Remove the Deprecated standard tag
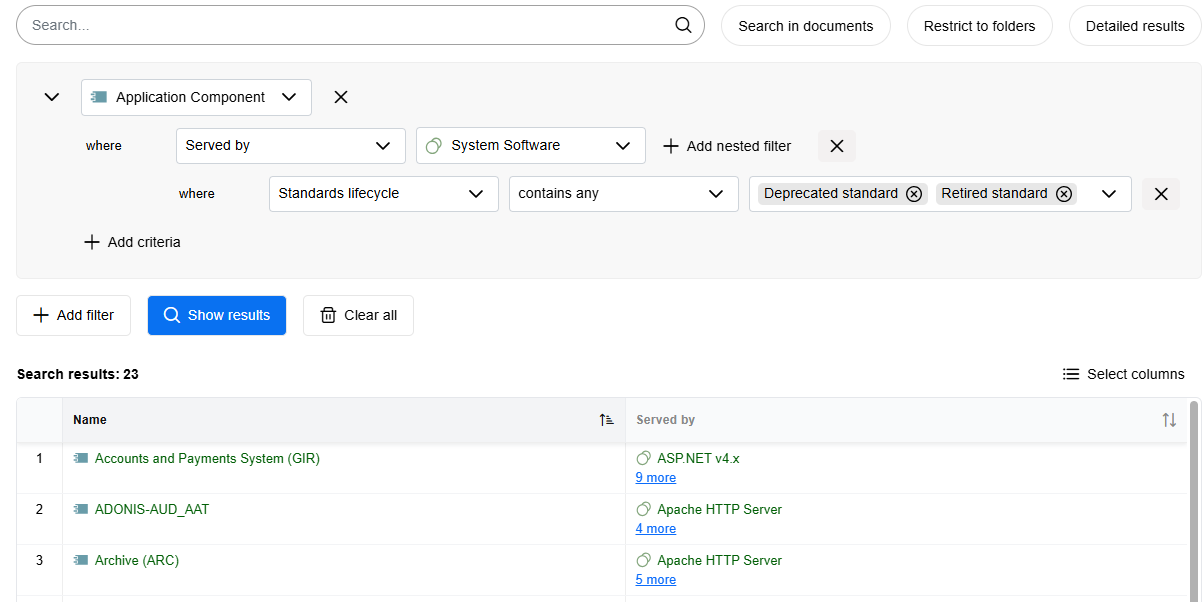 914,193
